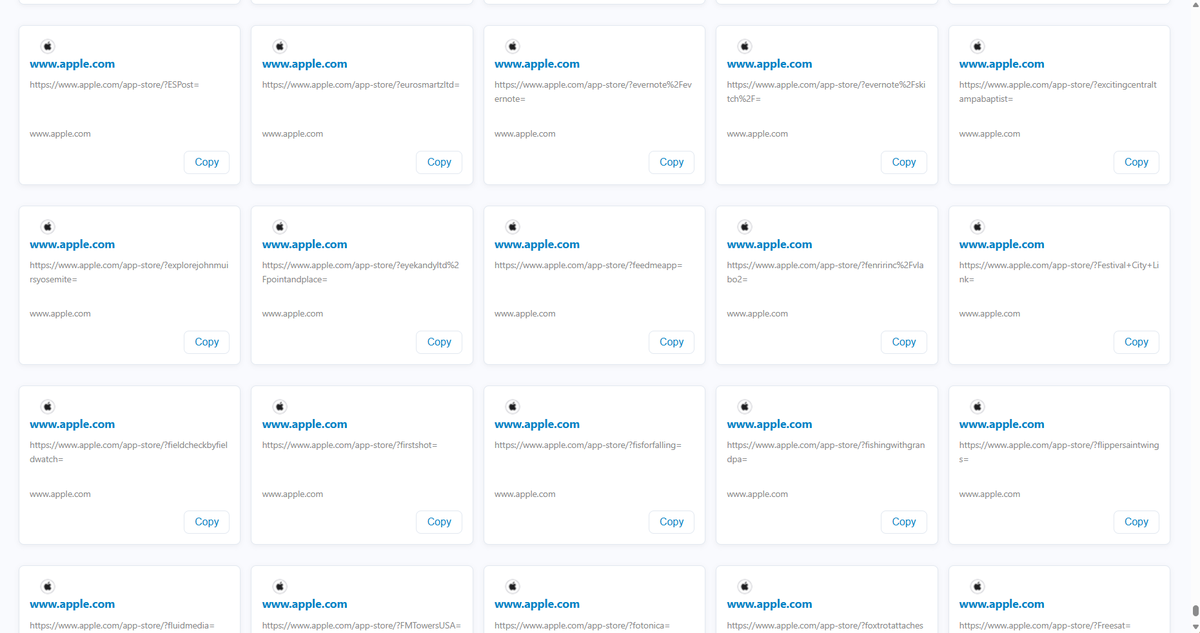This screenshot has height=633, width=1200.
Task: Click the Apple logo on the flippersaintwings card
Action: (x=977, y=406)
